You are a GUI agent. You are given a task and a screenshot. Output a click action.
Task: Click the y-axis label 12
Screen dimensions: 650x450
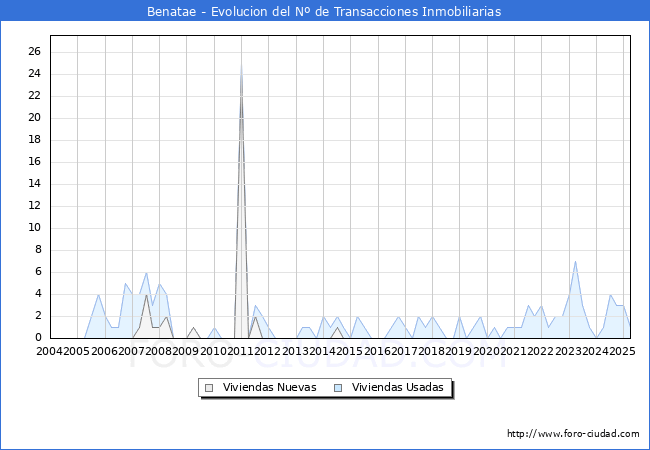click(35, 205)
